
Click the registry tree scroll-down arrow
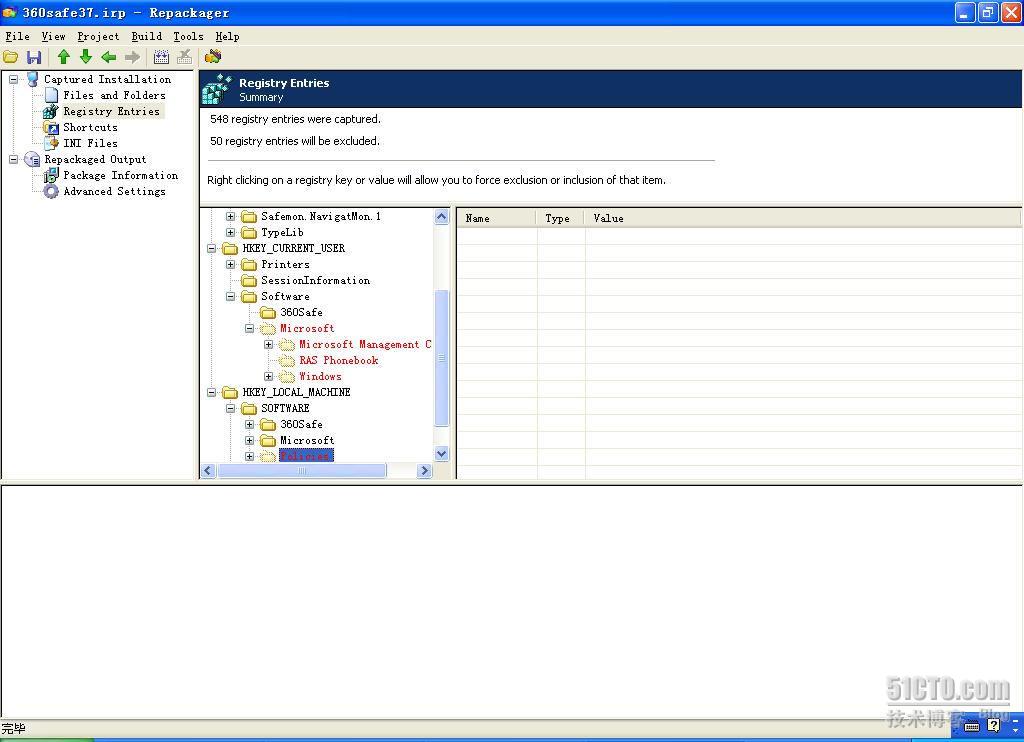[442, 454]
